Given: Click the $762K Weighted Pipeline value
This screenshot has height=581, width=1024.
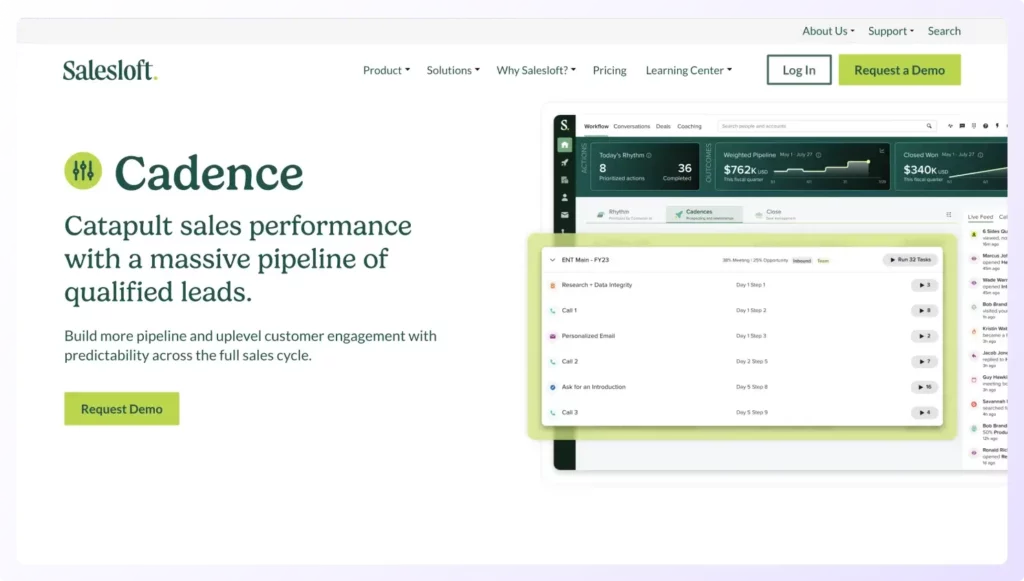Looking at the screenshot, I should (x=745, y=170).
